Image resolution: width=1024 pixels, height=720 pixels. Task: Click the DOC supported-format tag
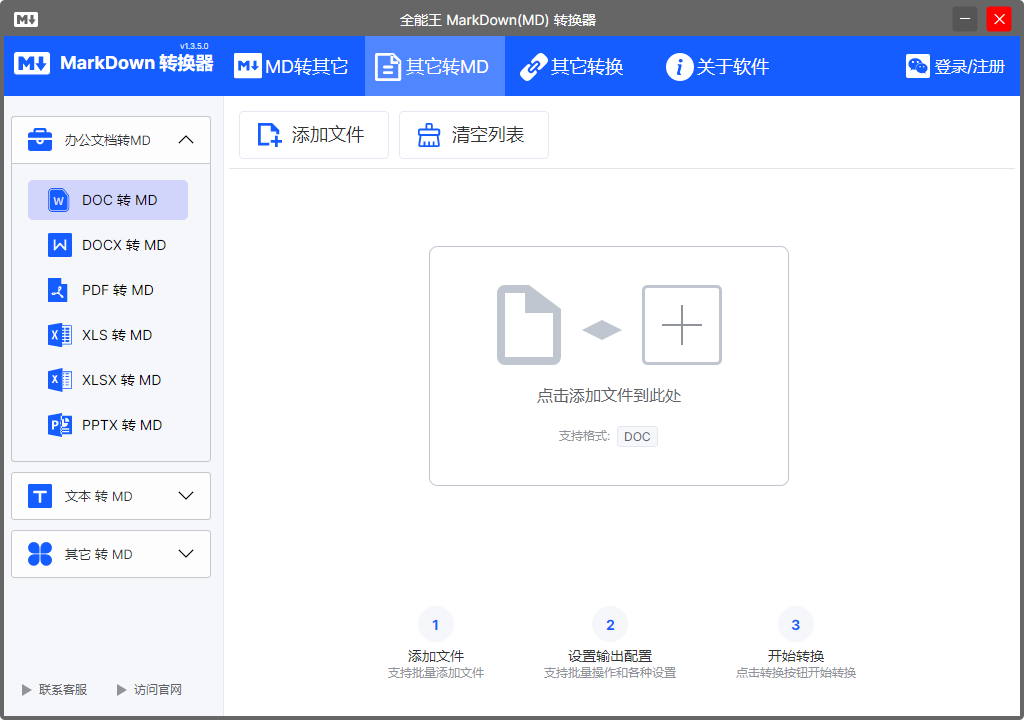pos(637,436)
